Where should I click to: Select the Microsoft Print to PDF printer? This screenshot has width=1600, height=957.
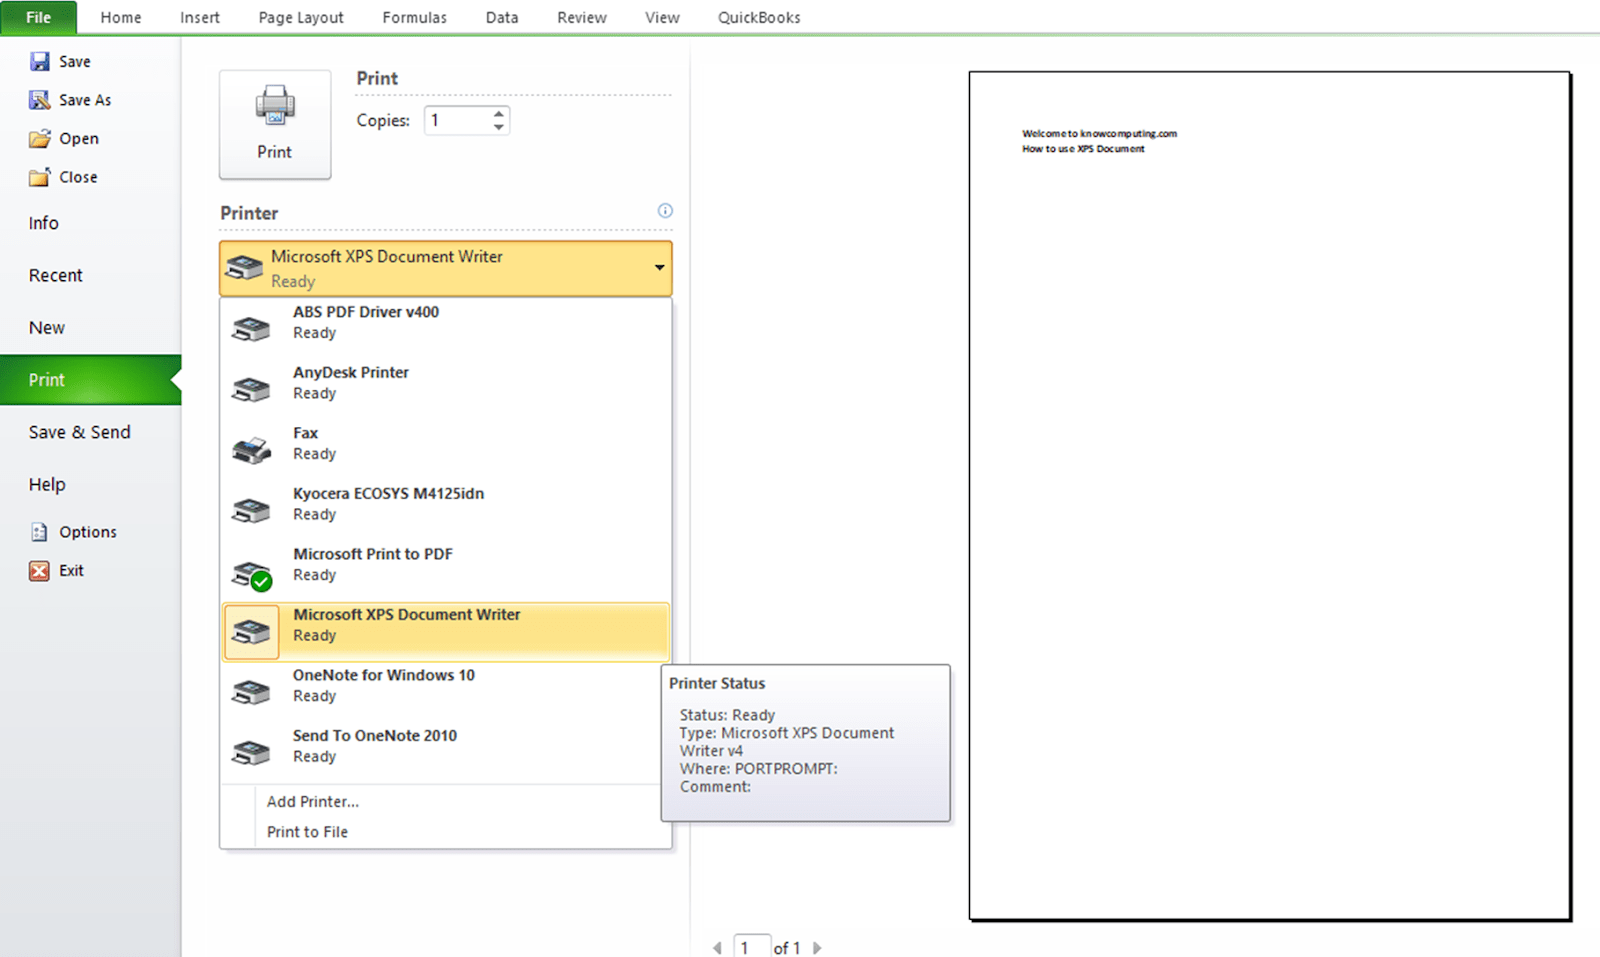[372, 563]
